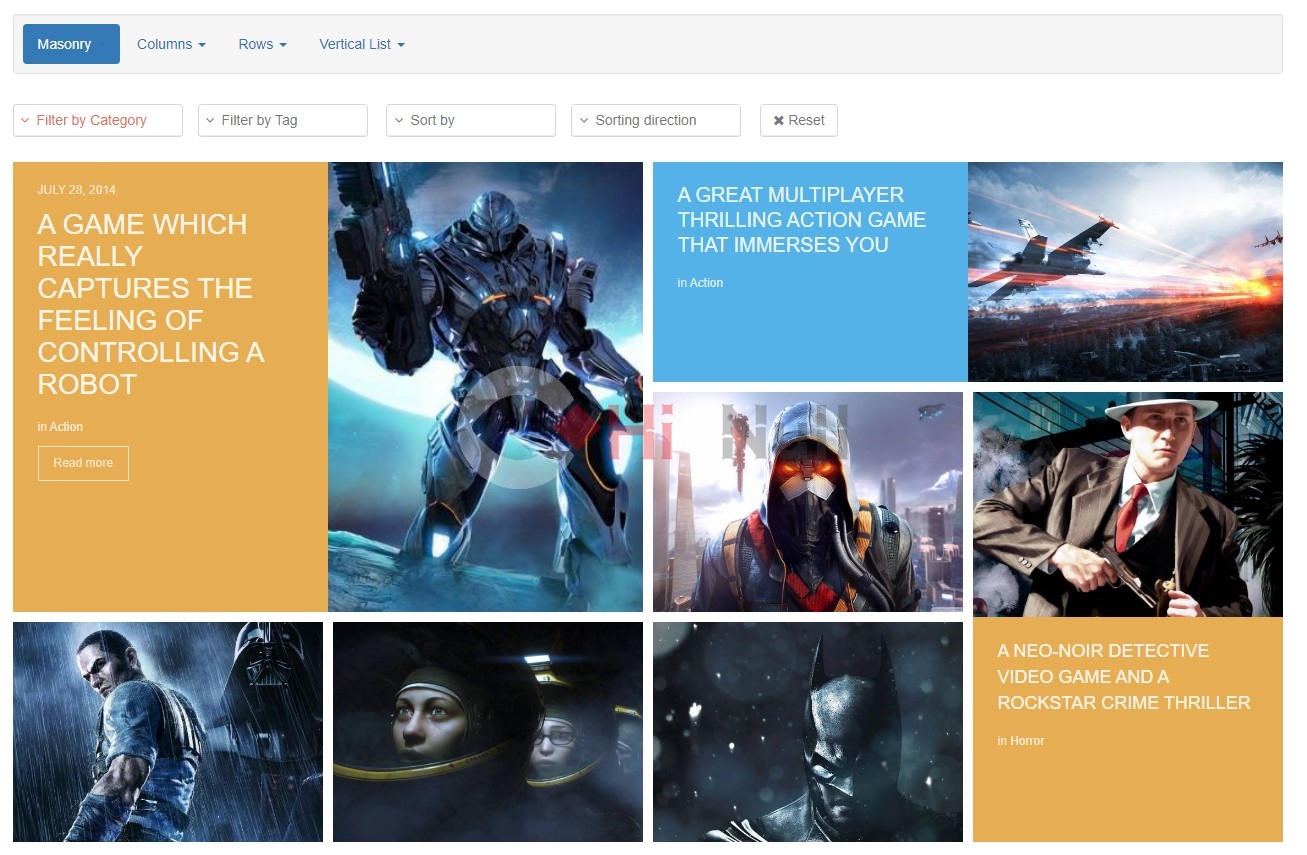1307x855 pixels.
Task: Click the Reset filters button
Action: 799,120
